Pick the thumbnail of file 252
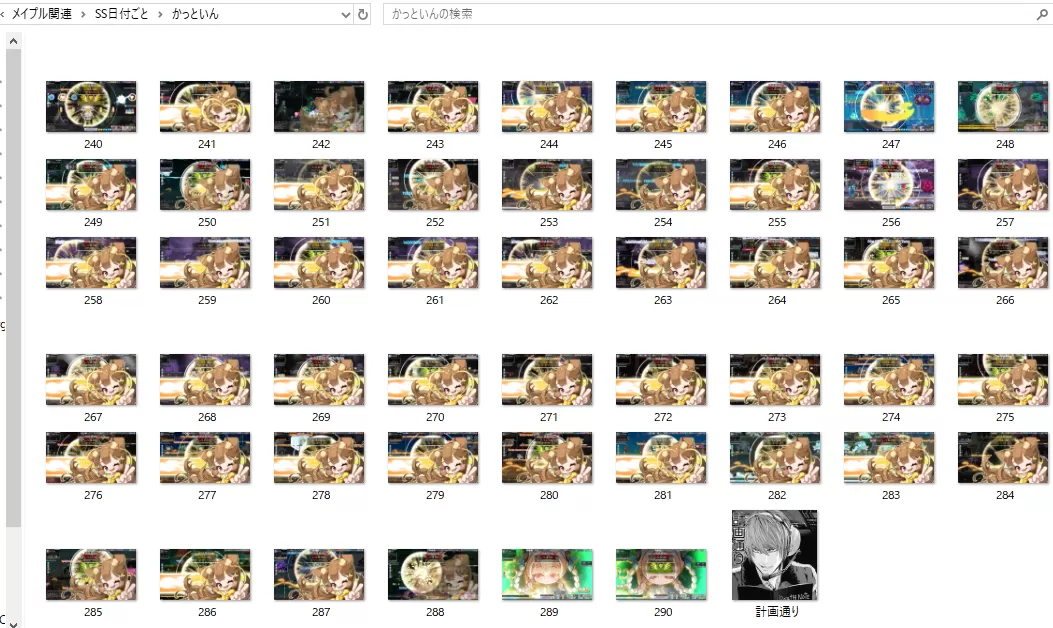 point(433,185)
